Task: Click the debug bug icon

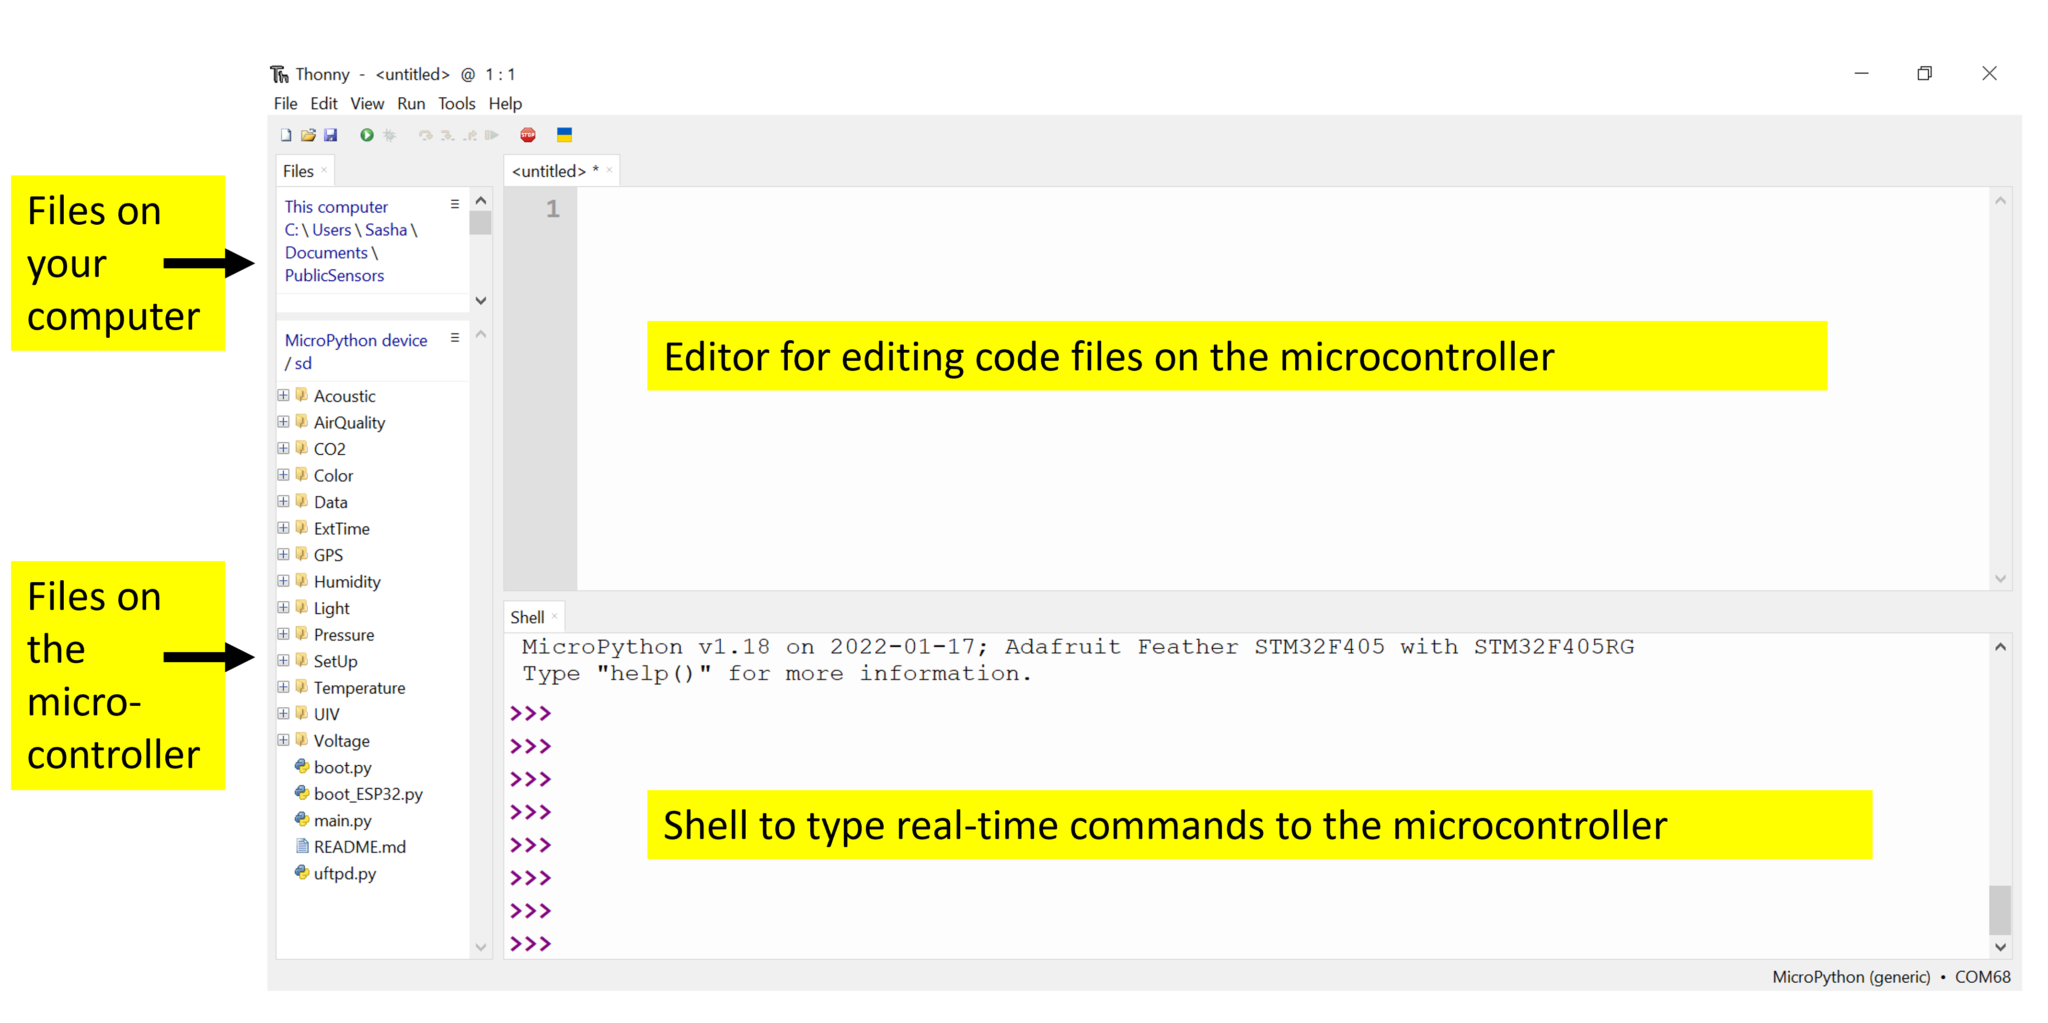Action: coord(390,135)
